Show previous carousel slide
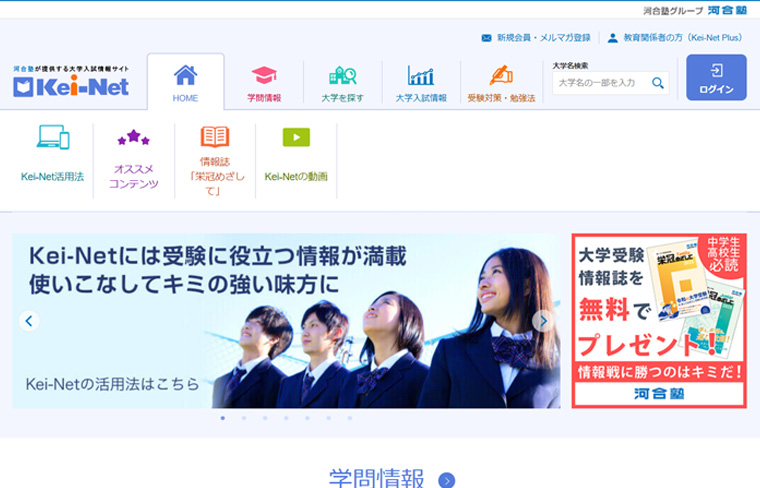This screenshot has width=760, height=488. 29,321
